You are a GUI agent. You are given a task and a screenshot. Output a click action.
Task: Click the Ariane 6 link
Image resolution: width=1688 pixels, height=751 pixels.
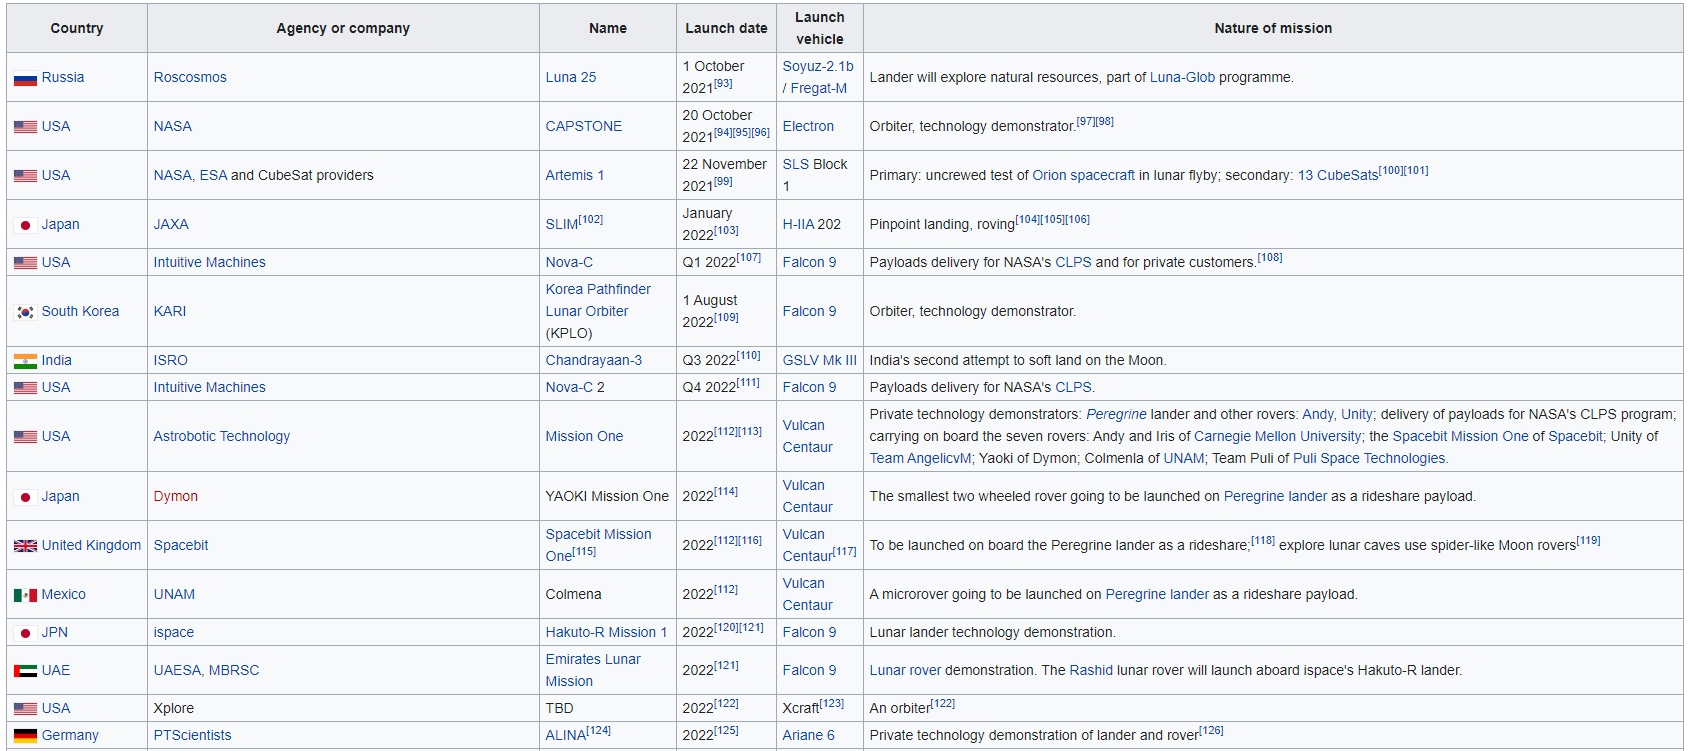click(808, 735)
